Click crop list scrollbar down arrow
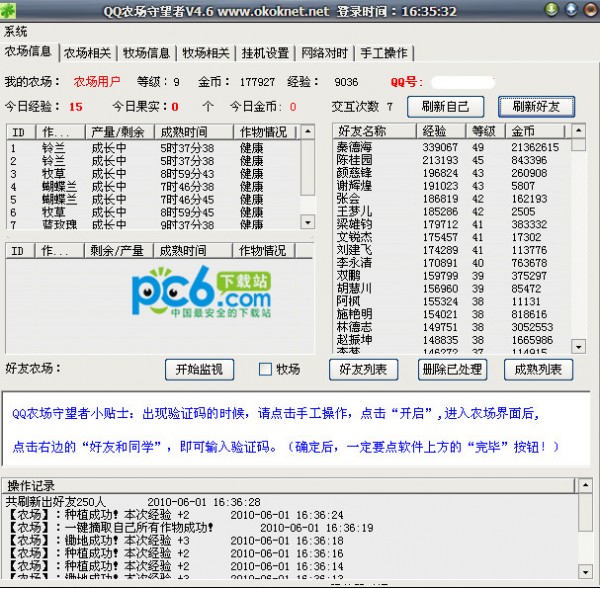The image size is (600, 589). point(308,222)
